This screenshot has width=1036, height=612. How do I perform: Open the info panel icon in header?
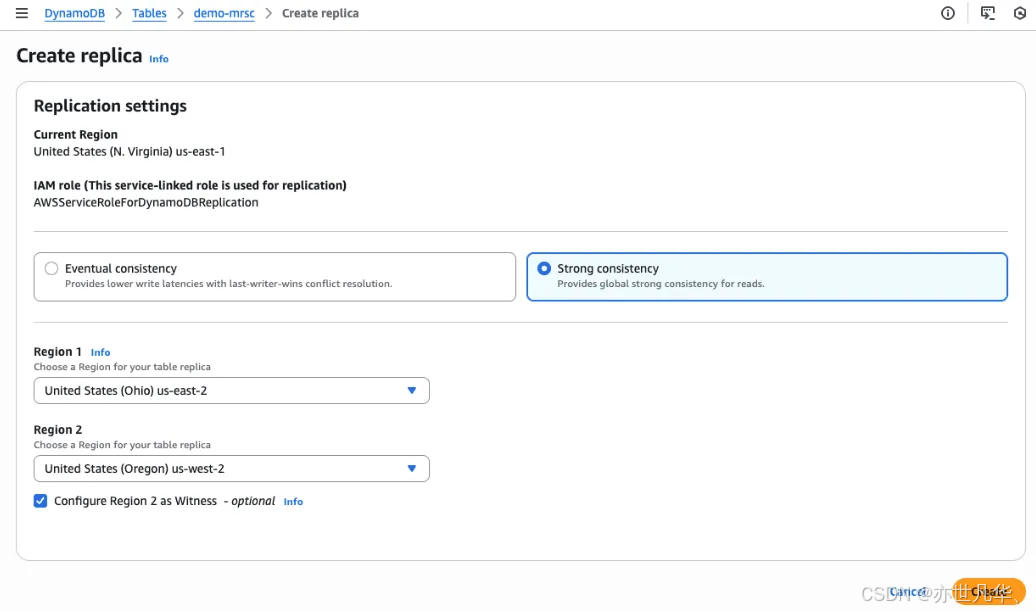tap(947, 13)
